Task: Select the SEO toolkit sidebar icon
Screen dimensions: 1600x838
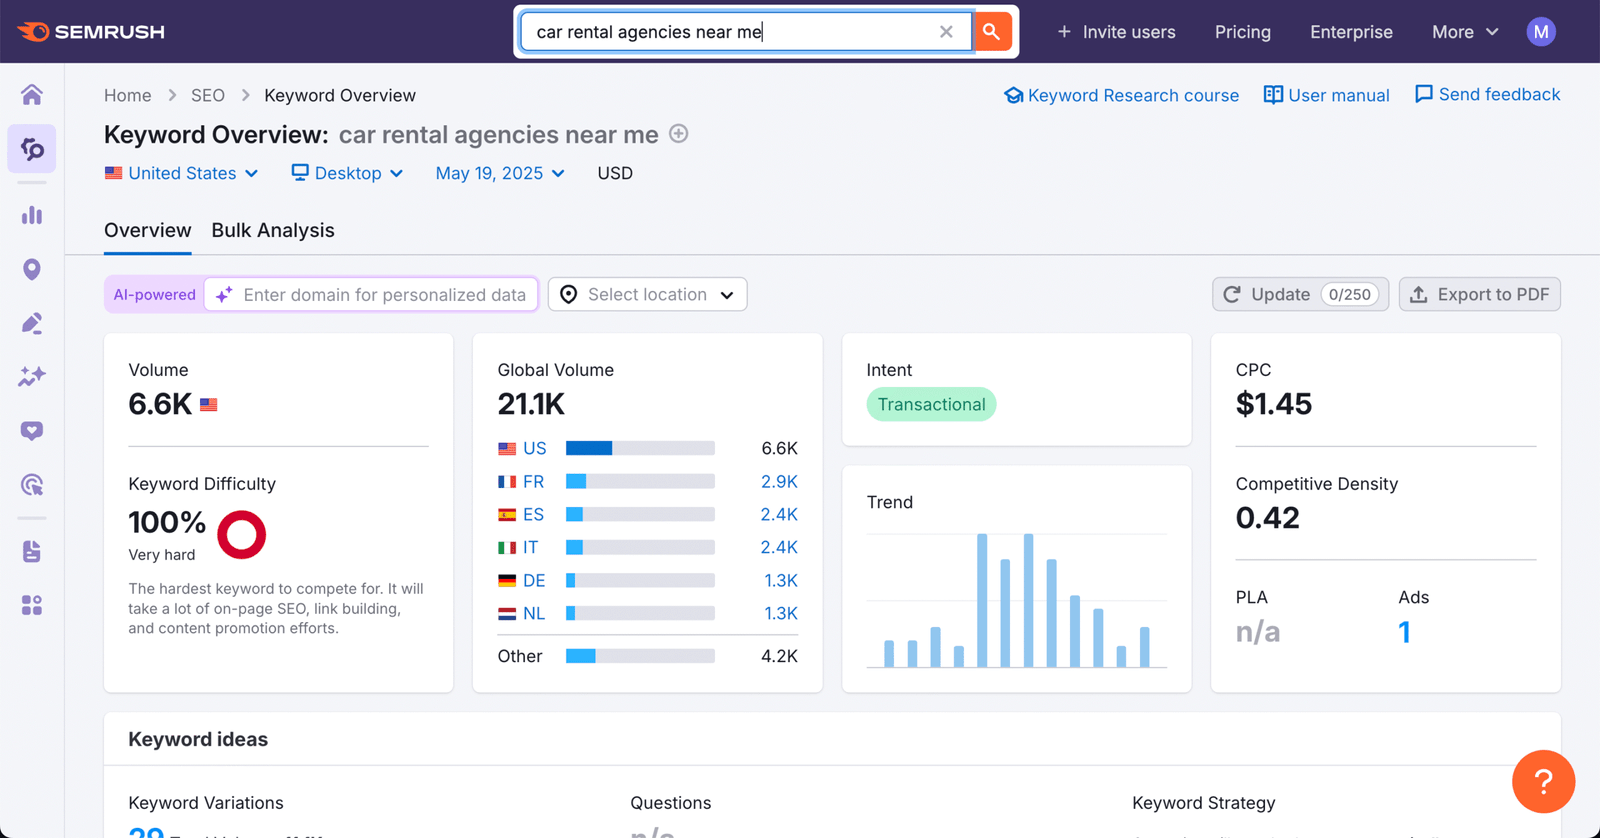Action: (x=32, y=149)
